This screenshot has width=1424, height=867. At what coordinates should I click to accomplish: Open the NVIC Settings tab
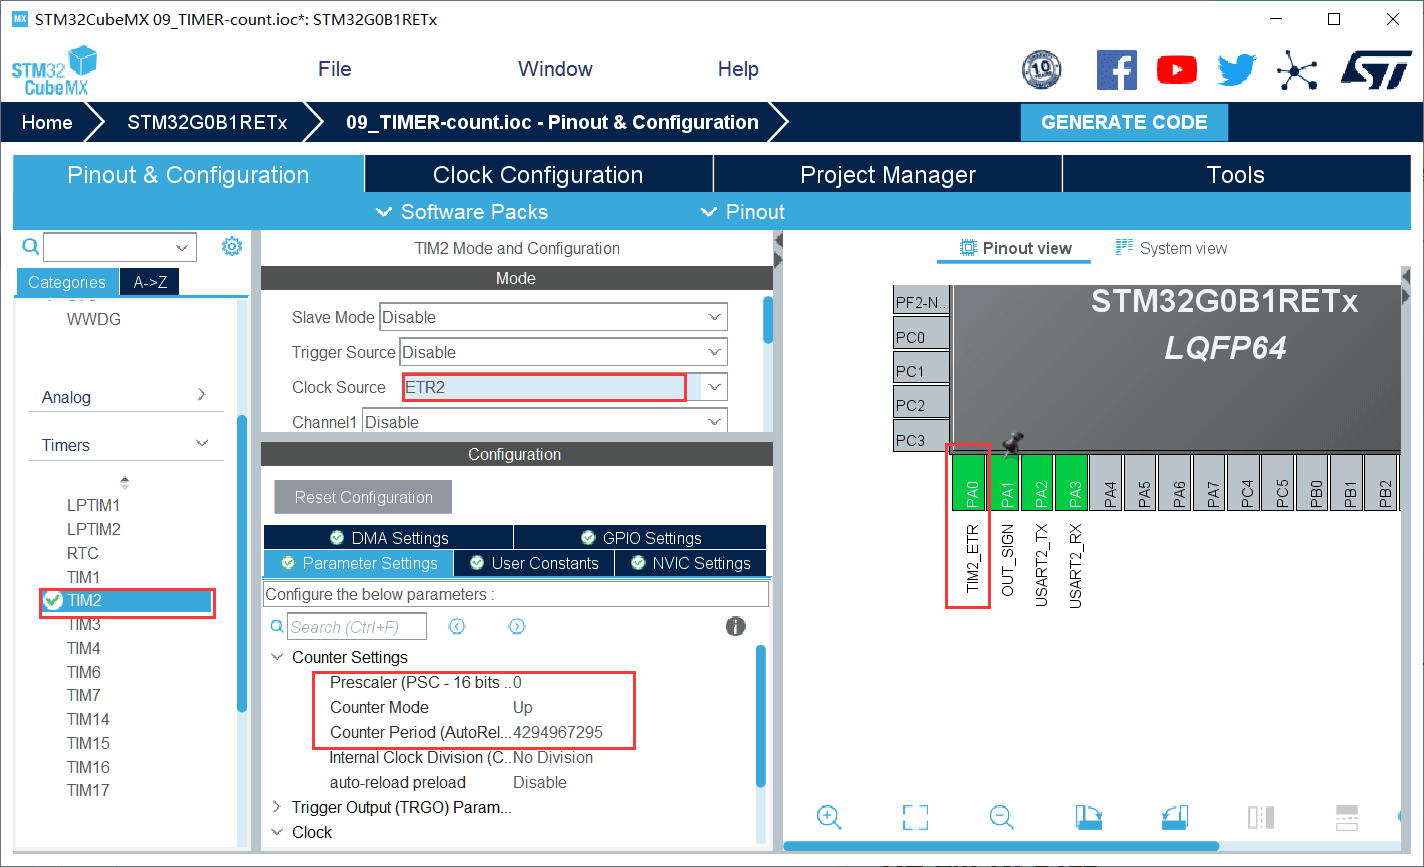point(690,563)
